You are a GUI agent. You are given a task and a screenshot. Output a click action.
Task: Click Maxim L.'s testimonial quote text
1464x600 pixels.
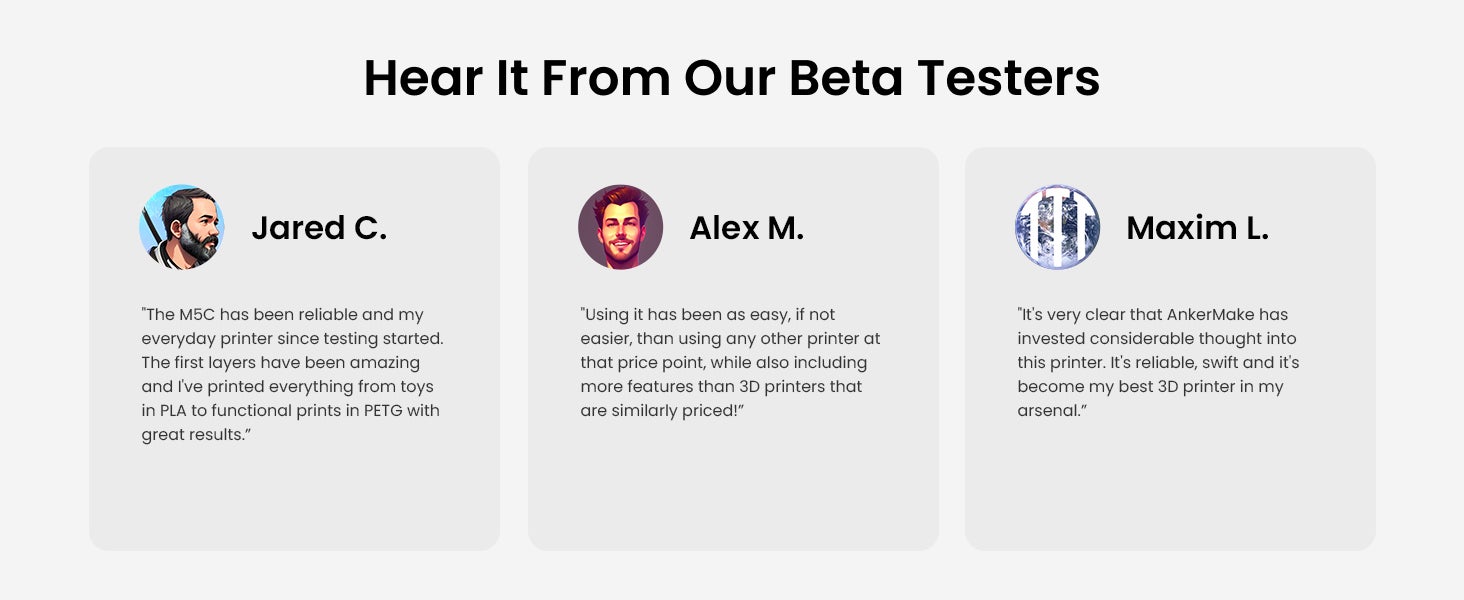1158,363
